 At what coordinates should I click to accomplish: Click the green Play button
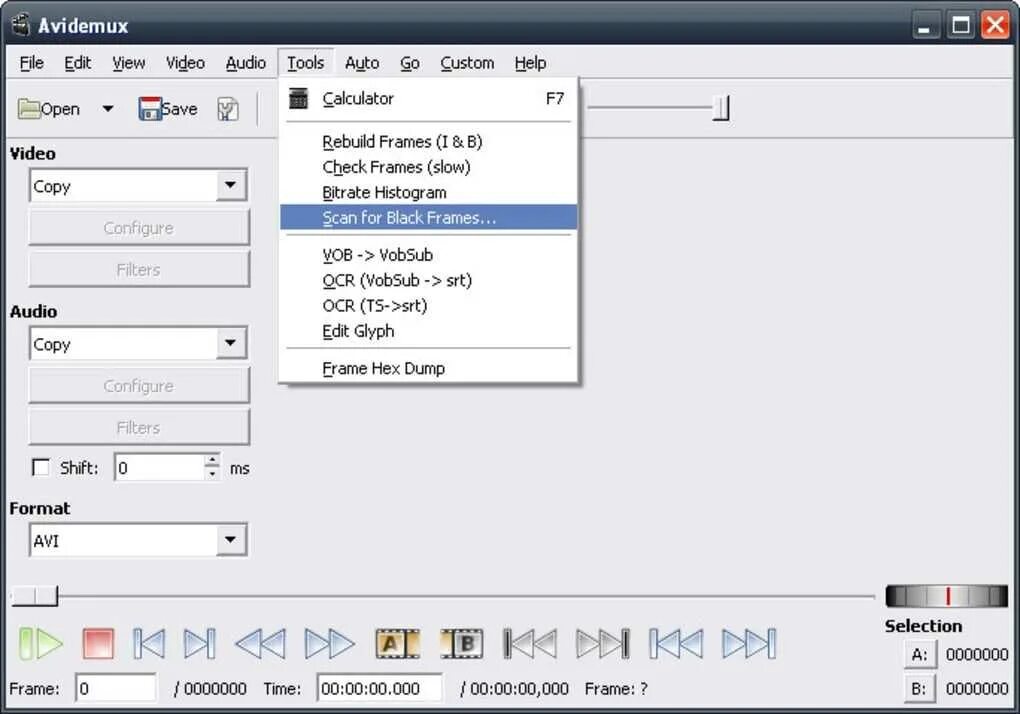[x=41, y=643]
